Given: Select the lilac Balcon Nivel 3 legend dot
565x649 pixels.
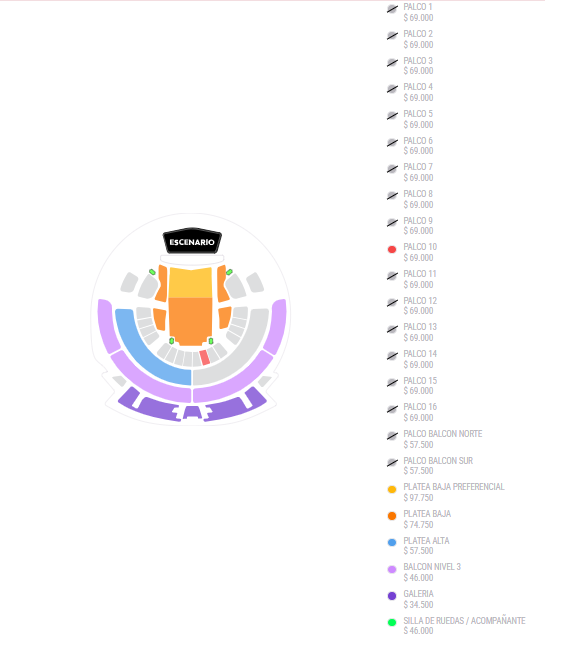Looking at the screenshot, I should coord(392,570).
